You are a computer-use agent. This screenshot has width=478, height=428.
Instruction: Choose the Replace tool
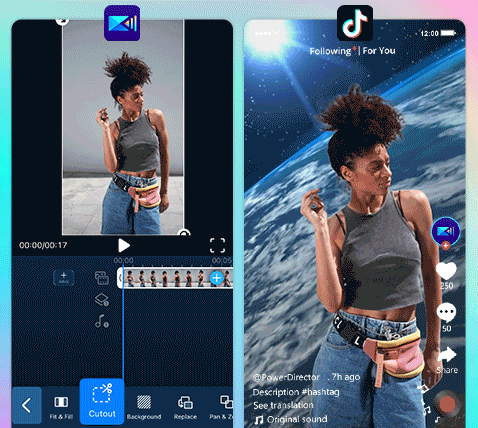(185, 407)
